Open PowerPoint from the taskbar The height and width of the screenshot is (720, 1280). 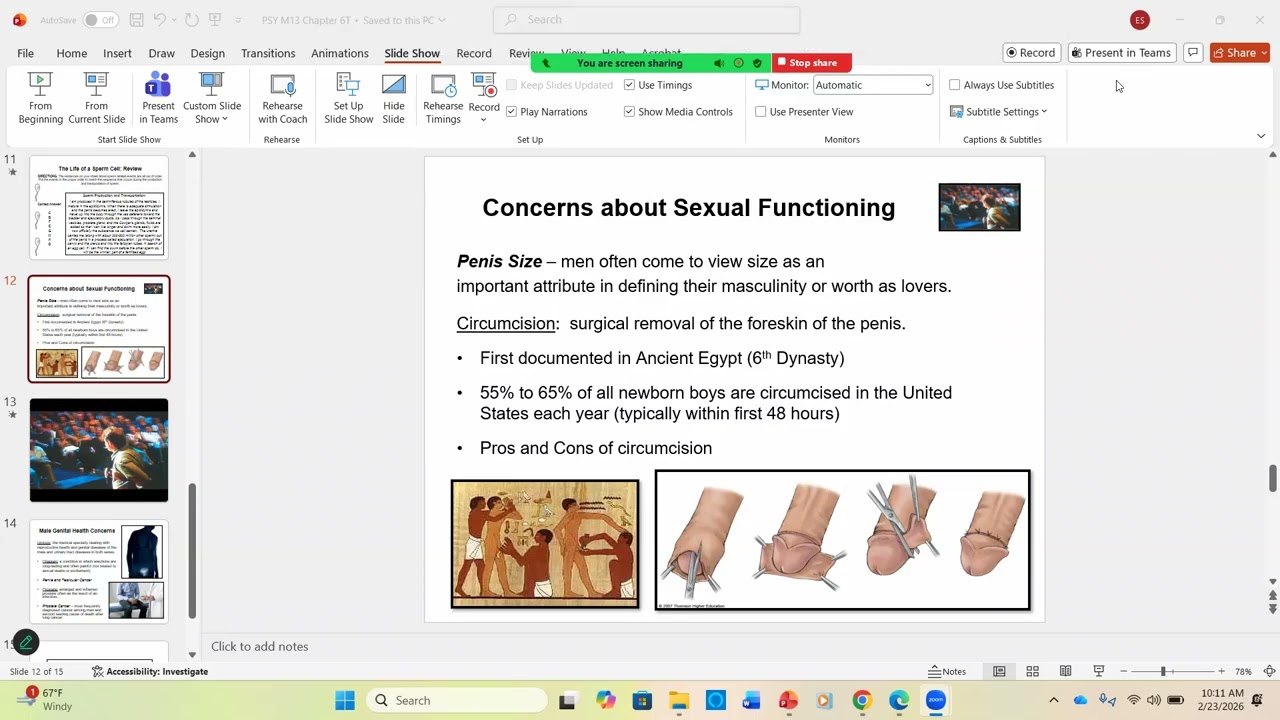pyautogui.click(x=788, y=700)
